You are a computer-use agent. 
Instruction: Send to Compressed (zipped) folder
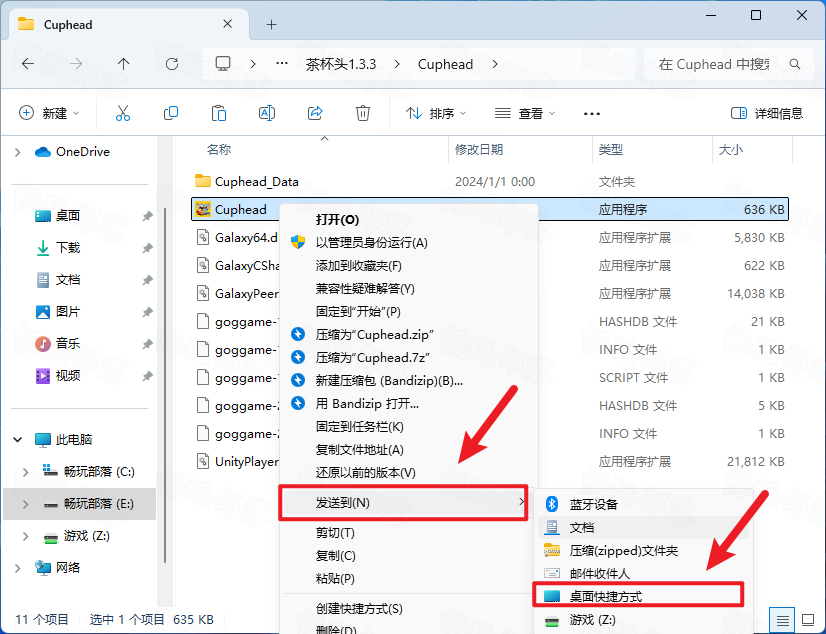pyautogui.click(x=643, y=551)
